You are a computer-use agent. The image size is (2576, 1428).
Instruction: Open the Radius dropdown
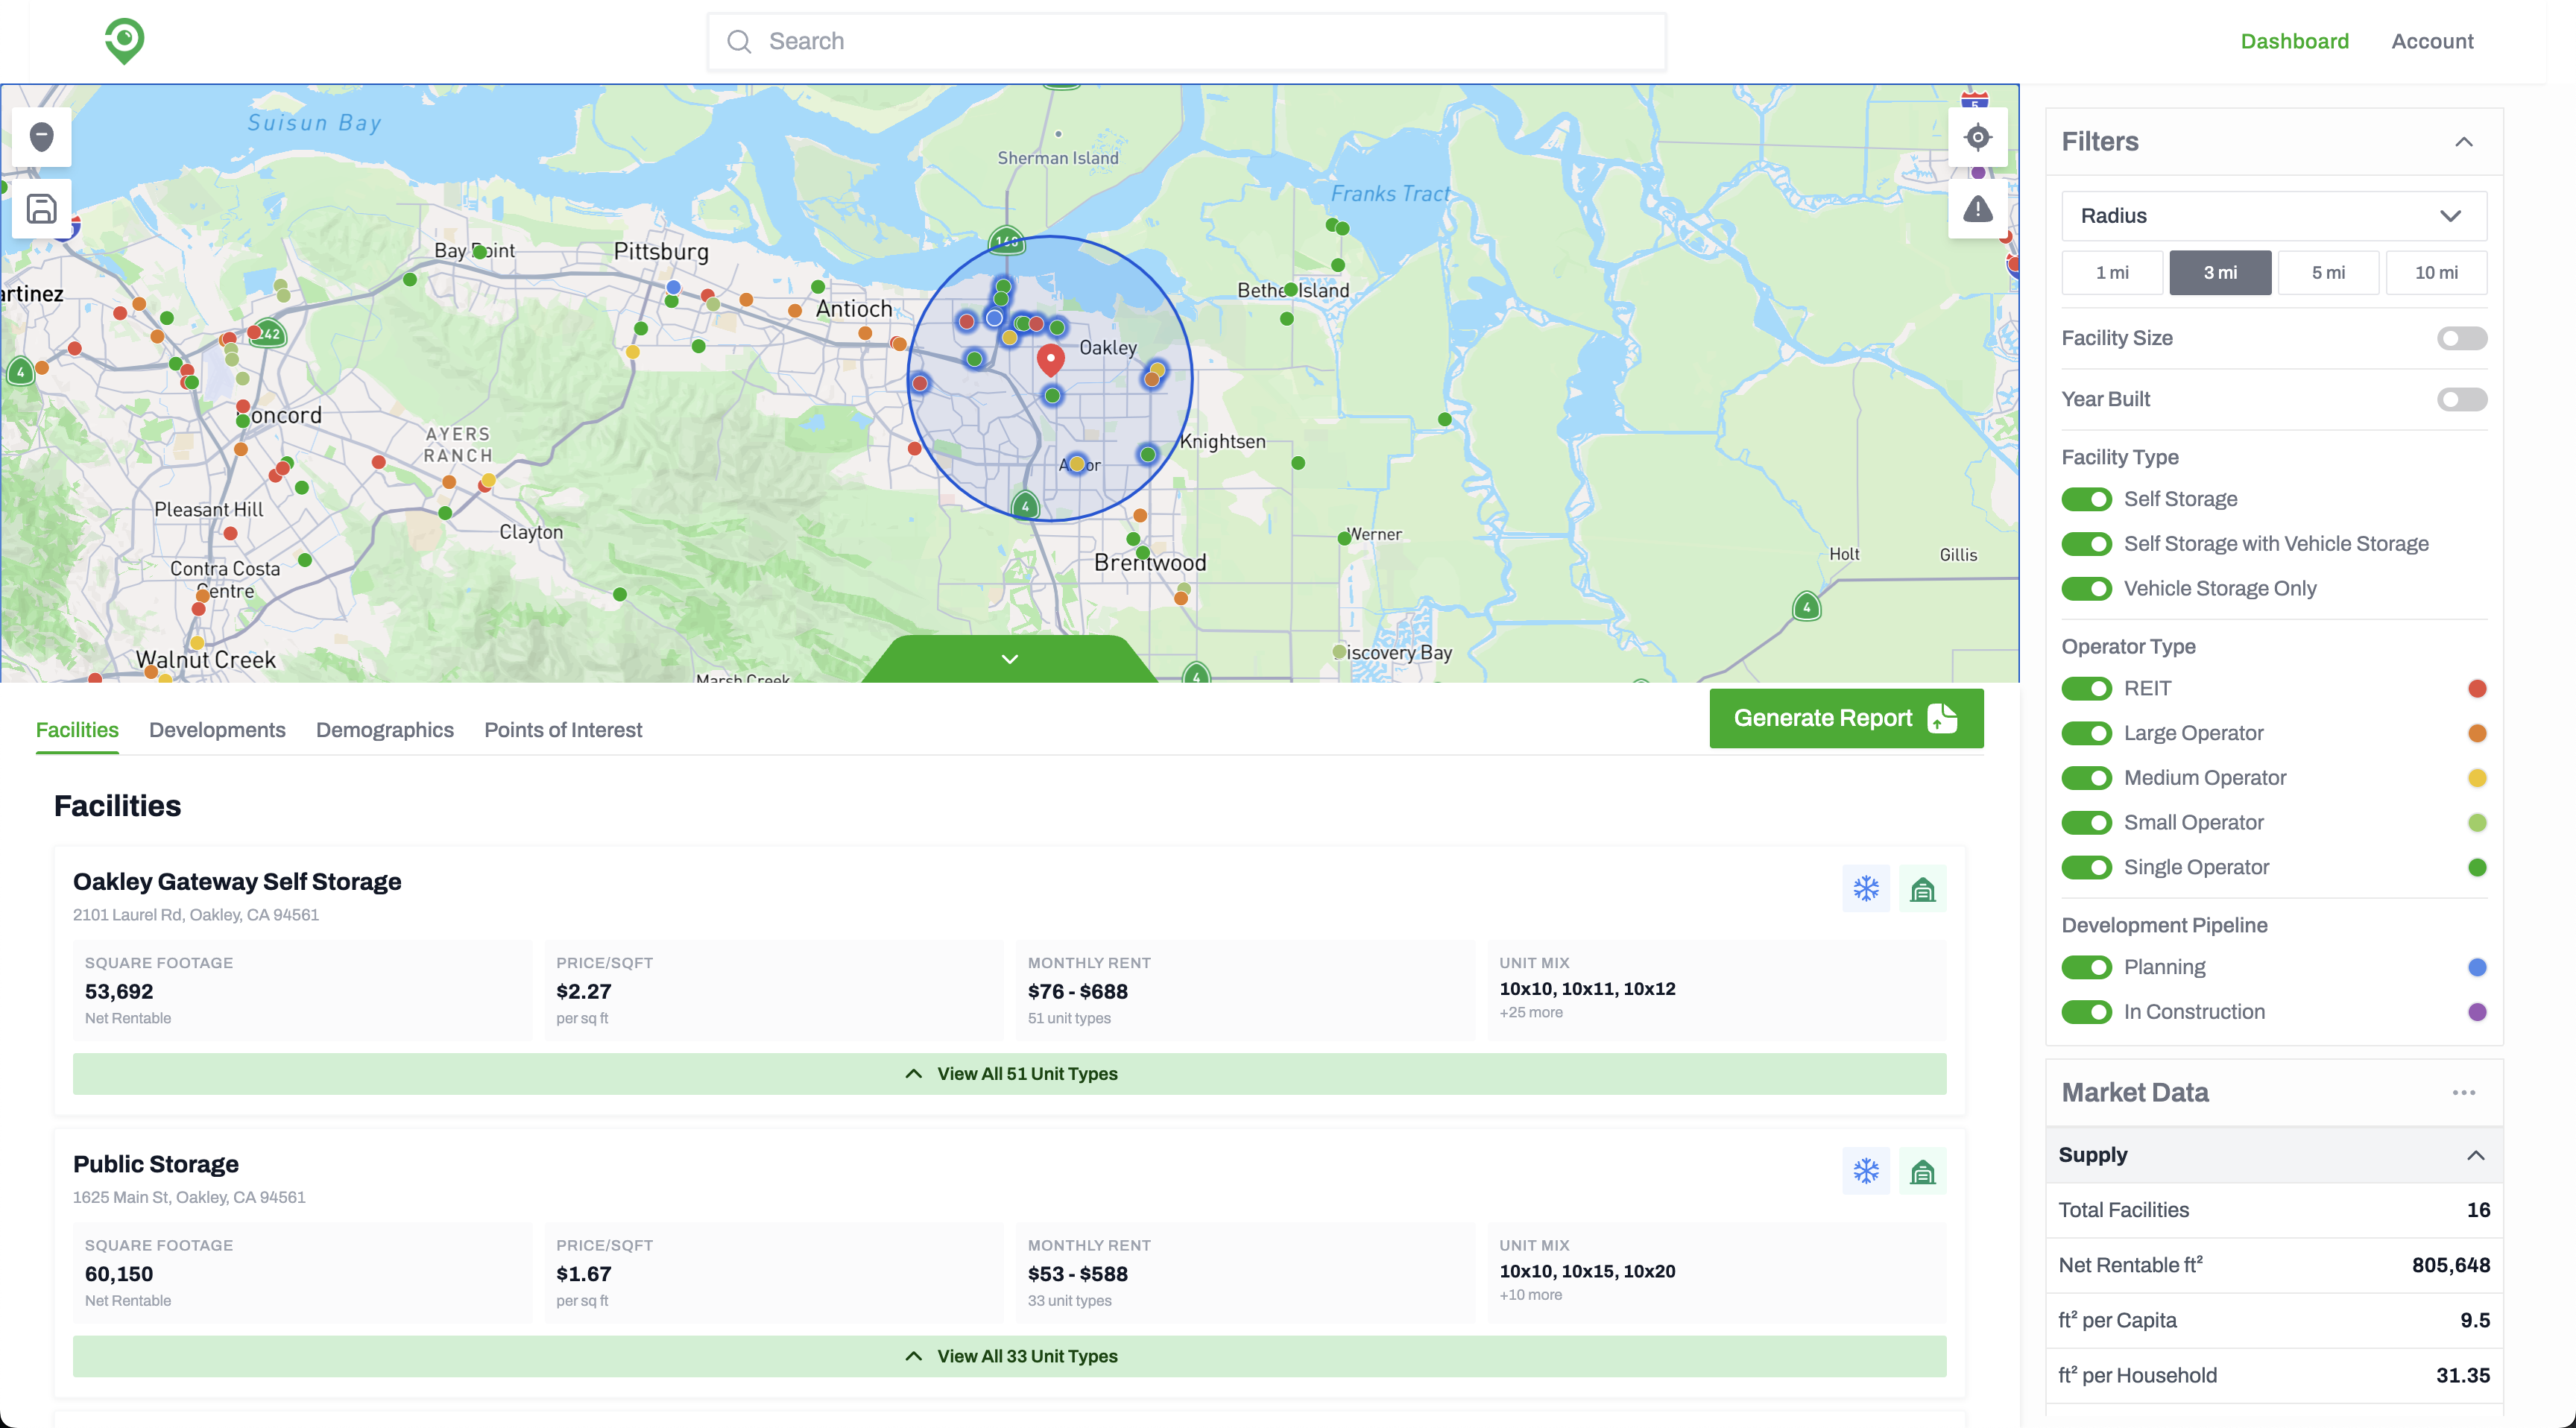(x=2273, y=216)
